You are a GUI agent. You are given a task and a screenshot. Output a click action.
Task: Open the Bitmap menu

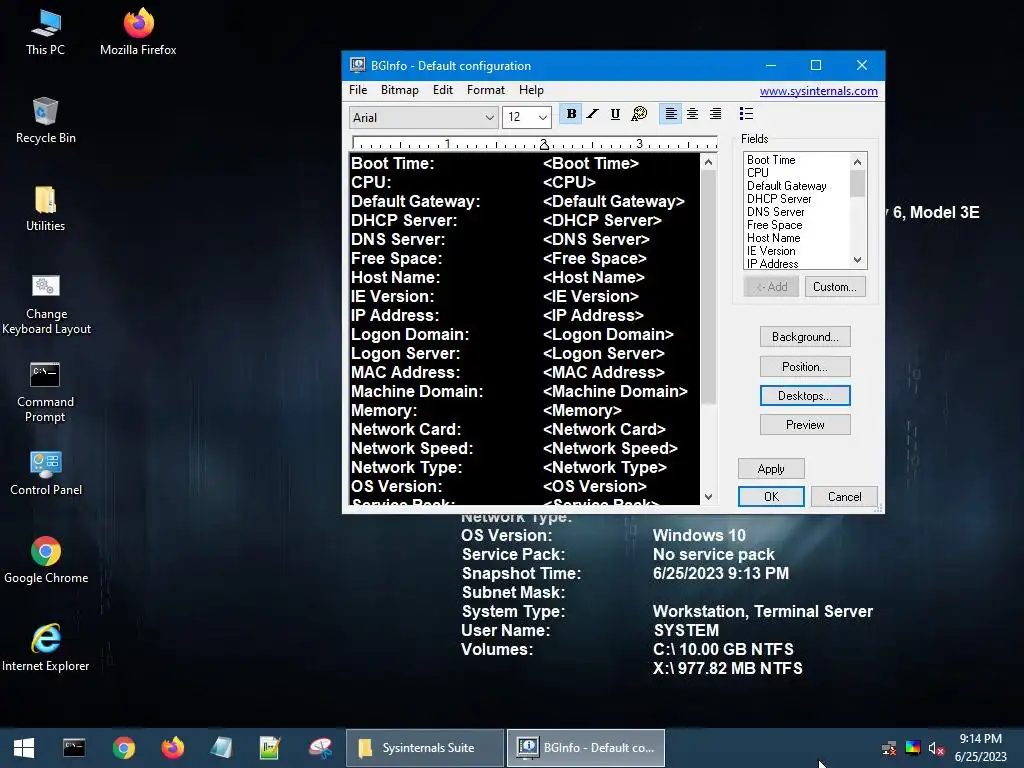pos(400,90)
